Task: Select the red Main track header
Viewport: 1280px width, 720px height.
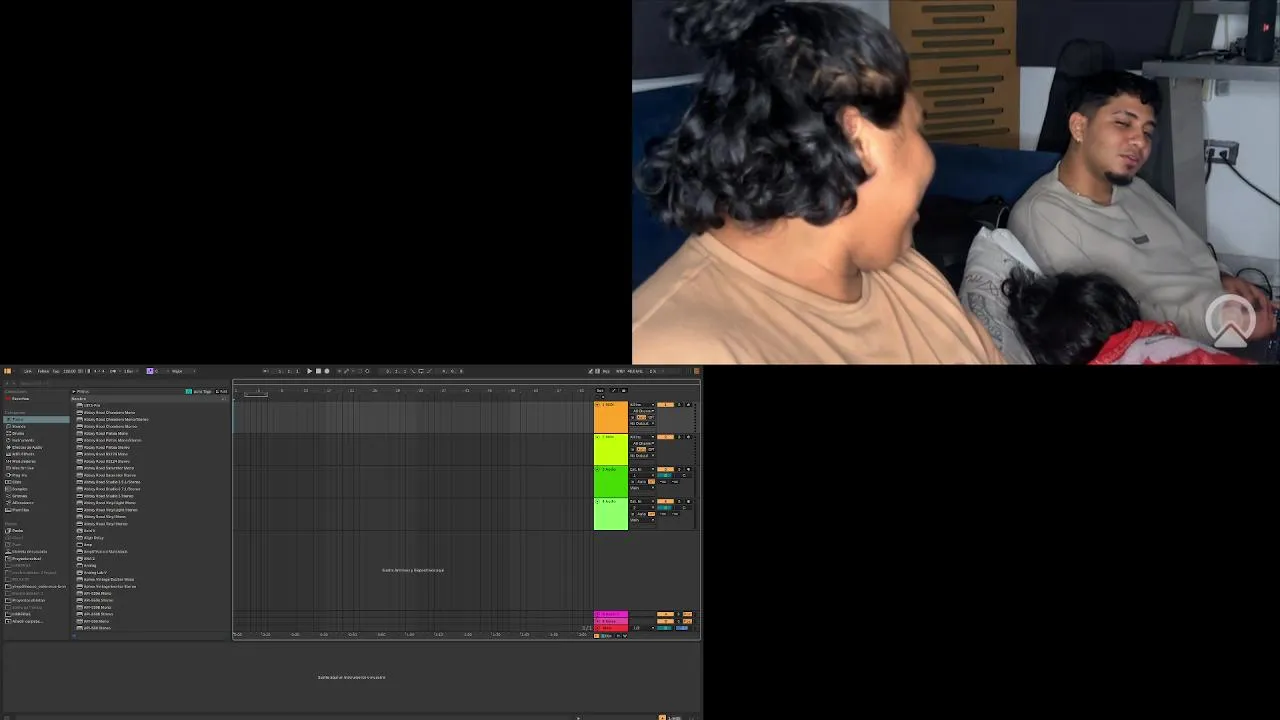Action: (611, 628)
